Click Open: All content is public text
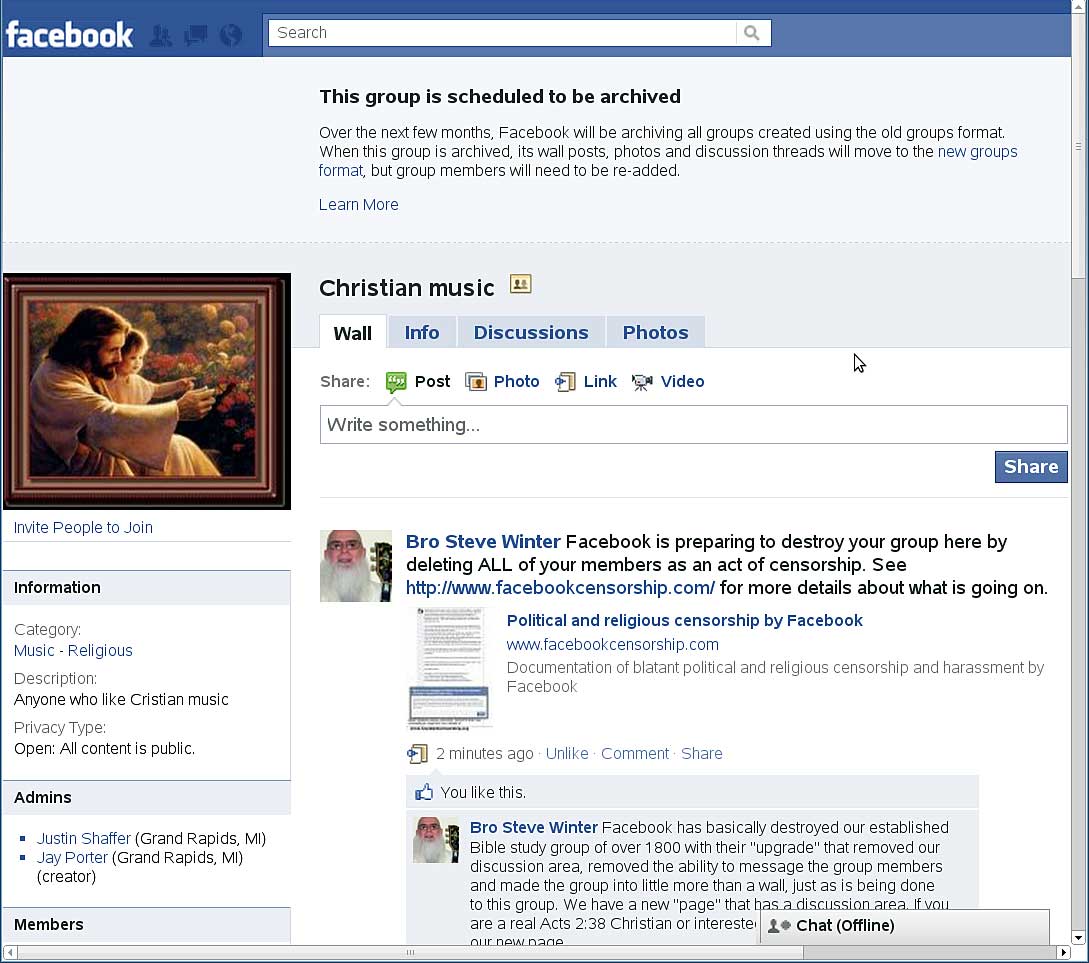Viewport: 1089px width, 963px height. (104, 748)
